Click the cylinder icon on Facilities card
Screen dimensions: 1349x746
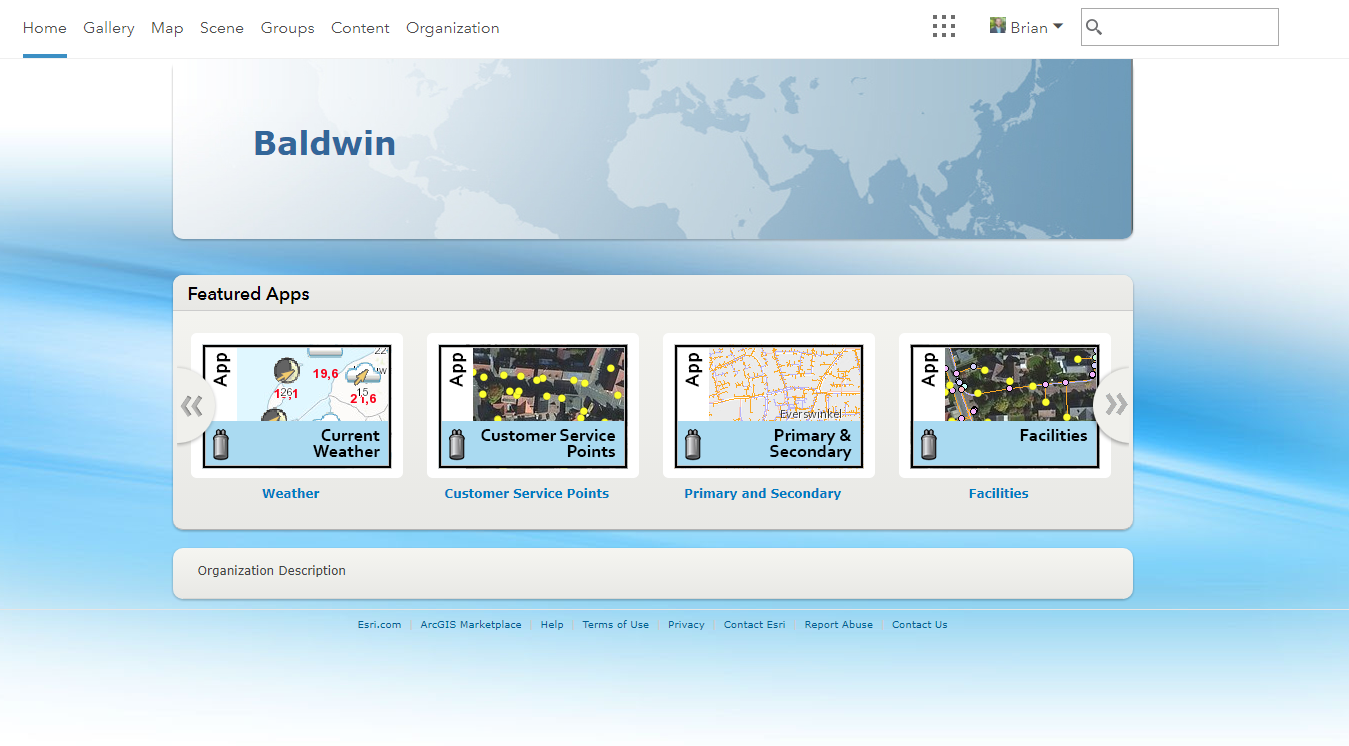point(929,444)
